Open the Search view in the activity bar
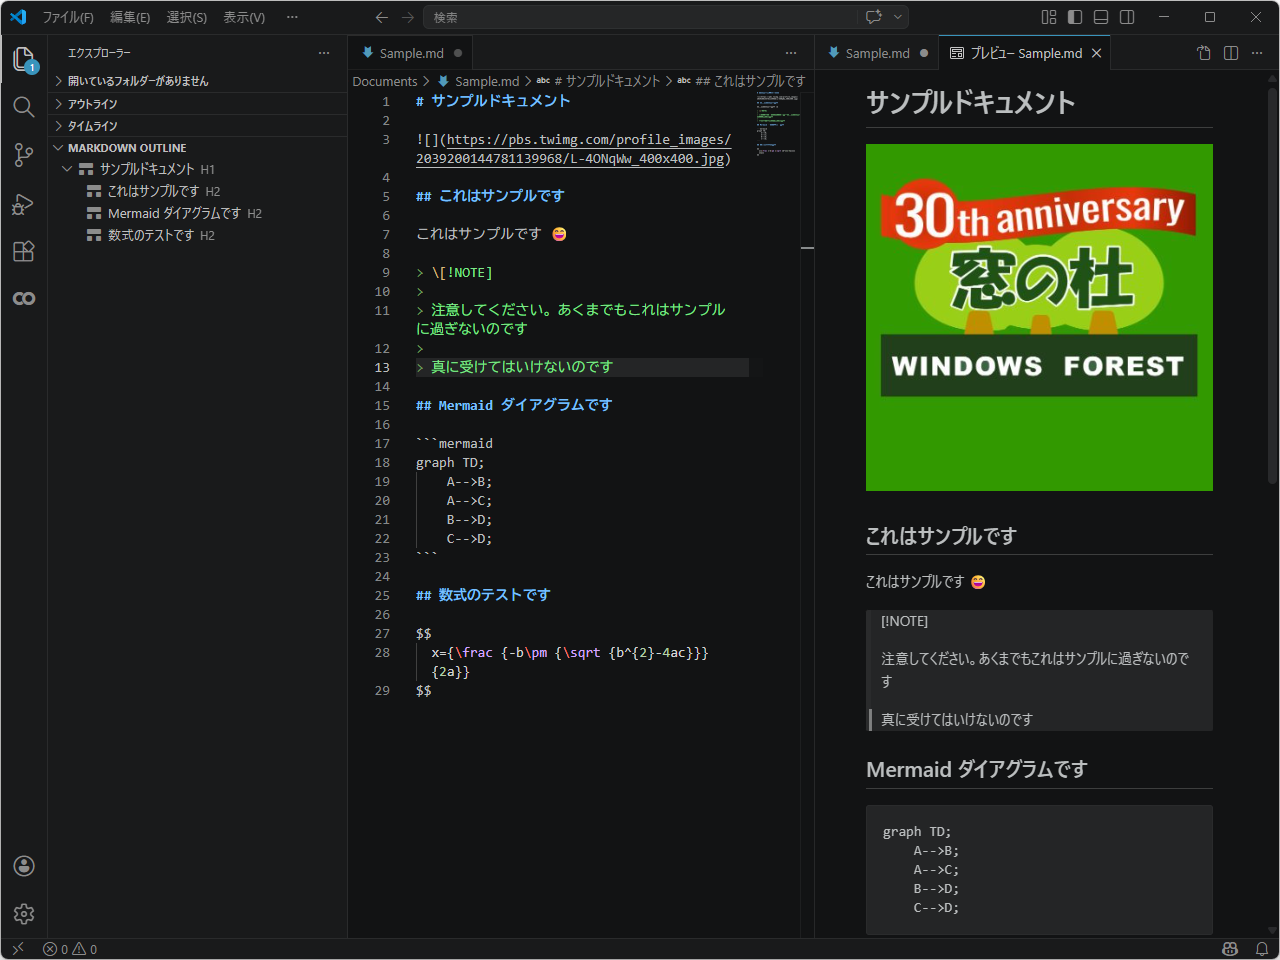 coord(24,107)
